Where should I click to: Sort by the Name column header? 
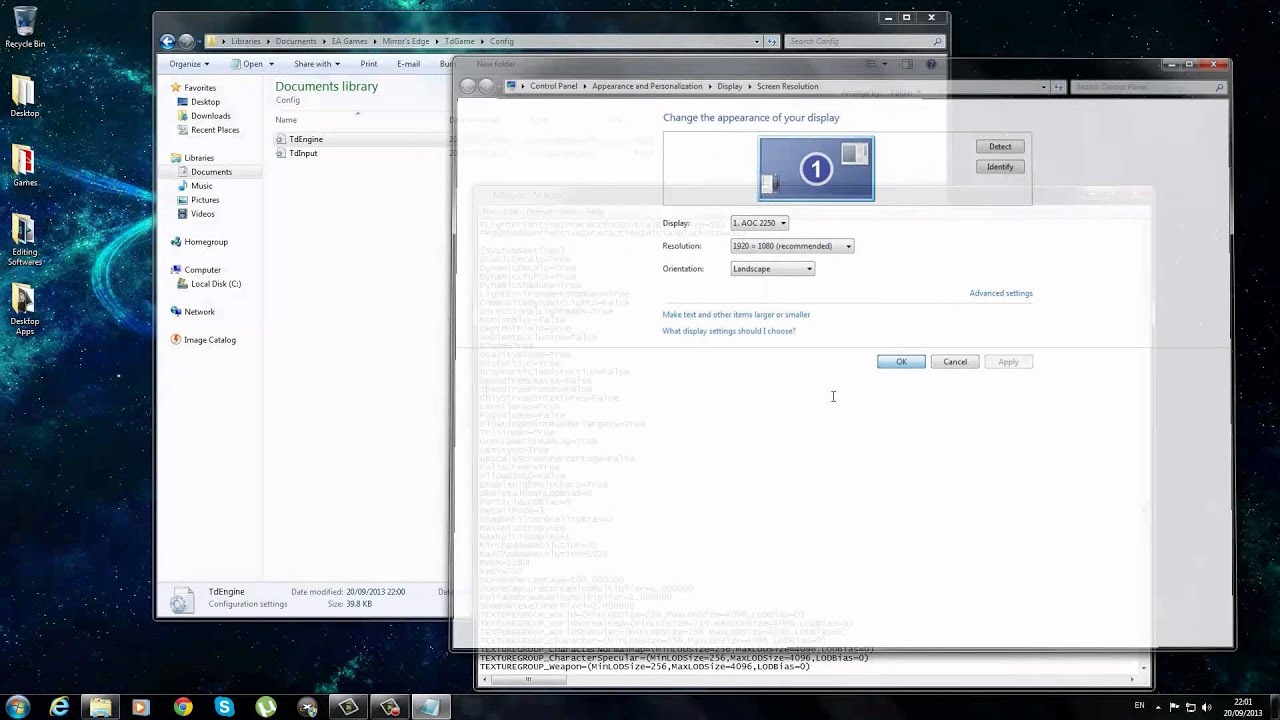coord(286,120)
